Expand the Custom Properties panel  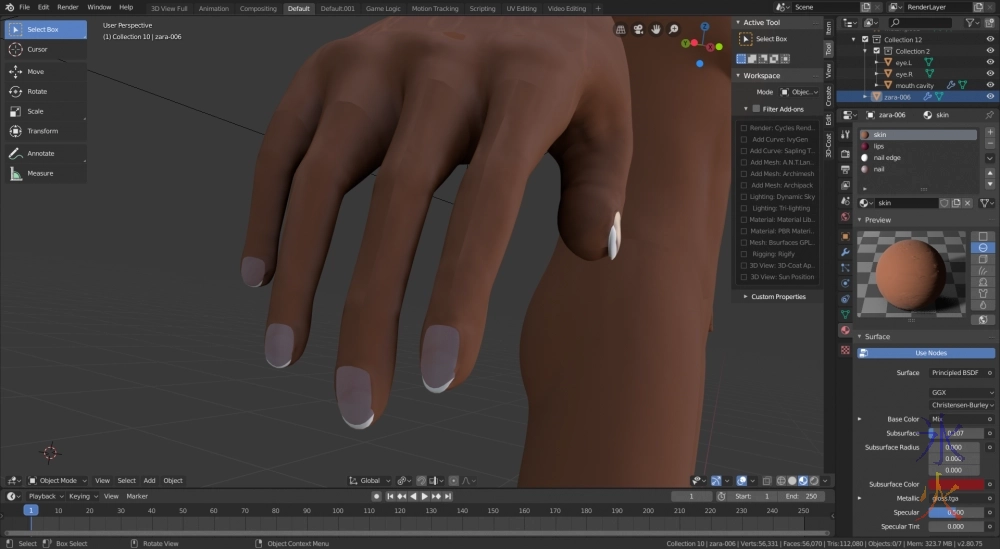point(777,297)
